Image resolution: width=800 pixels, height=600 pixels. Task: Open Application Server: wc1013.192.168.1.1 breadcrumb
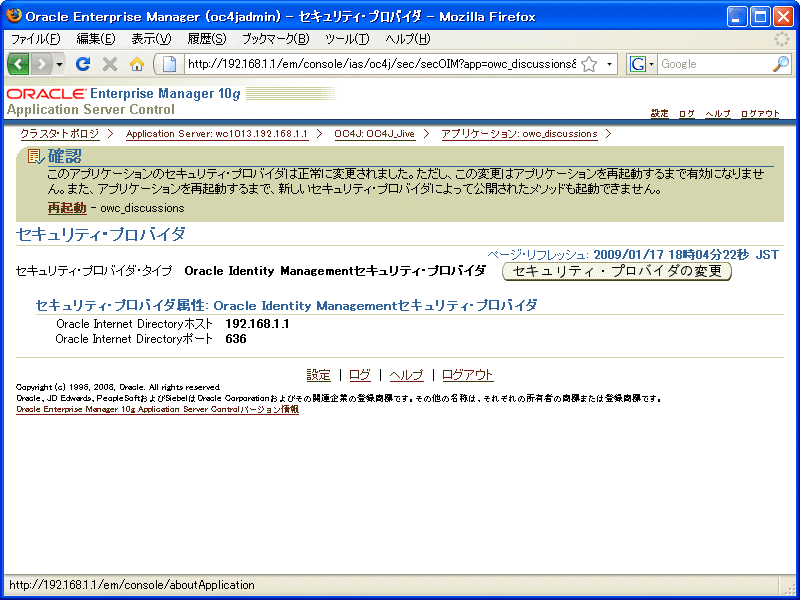217,134
